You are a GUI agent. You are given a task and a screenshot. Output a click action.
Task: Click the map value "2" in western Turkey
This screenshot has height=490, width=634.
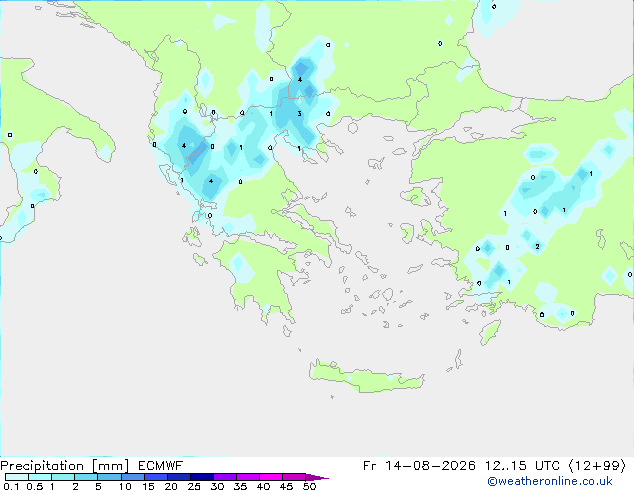[x=537, y=246]
